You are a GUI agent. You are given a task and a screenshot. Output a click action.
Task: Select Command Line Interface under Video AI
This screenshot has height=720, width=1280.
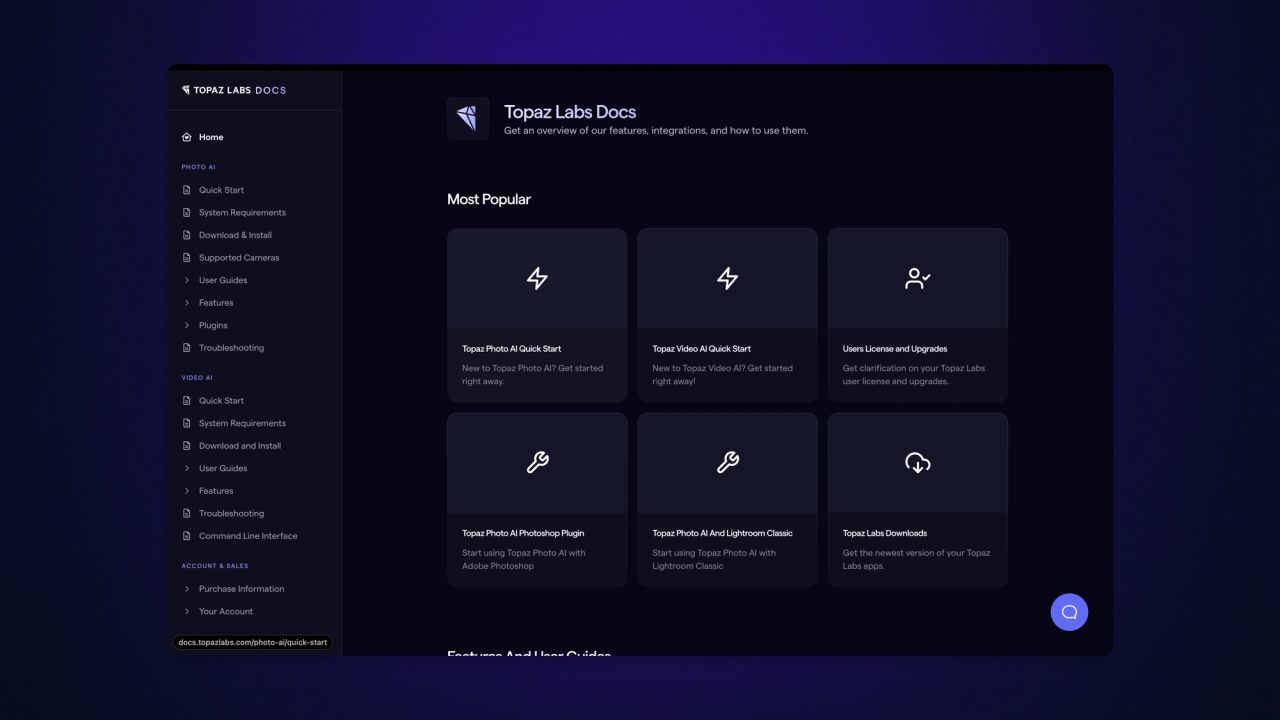coord(247,535)
